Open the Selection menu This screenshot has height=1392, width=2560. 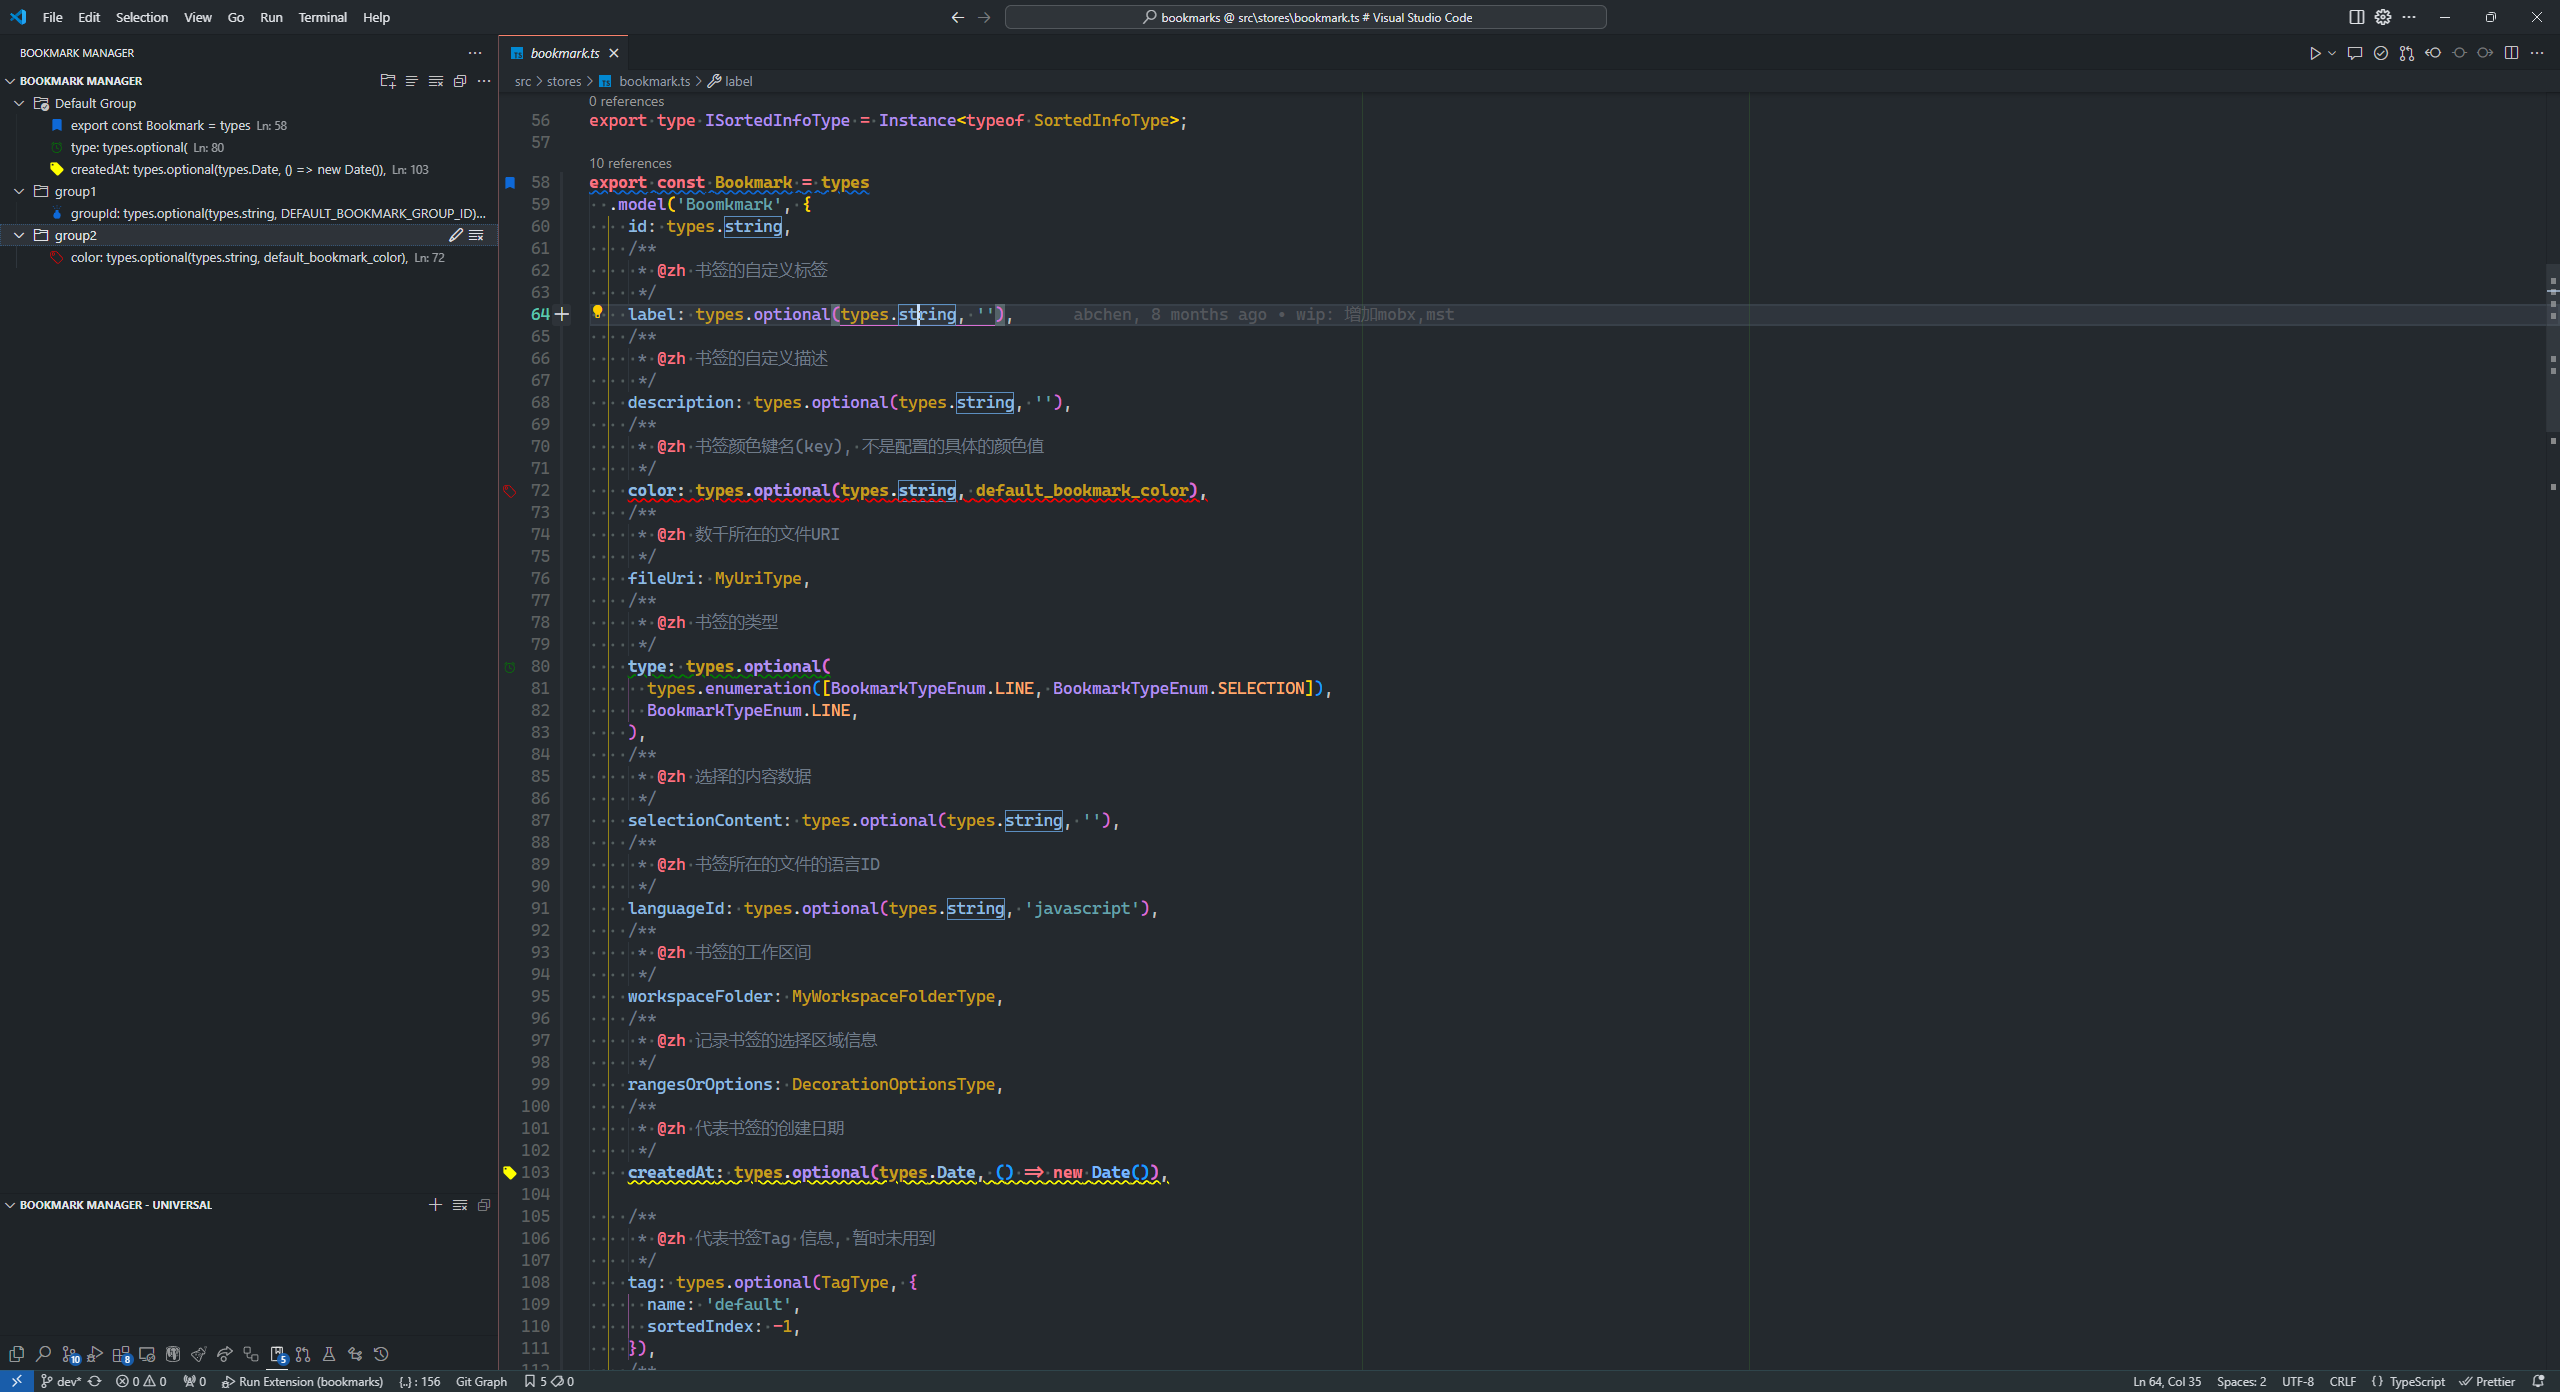pos(142,17)
